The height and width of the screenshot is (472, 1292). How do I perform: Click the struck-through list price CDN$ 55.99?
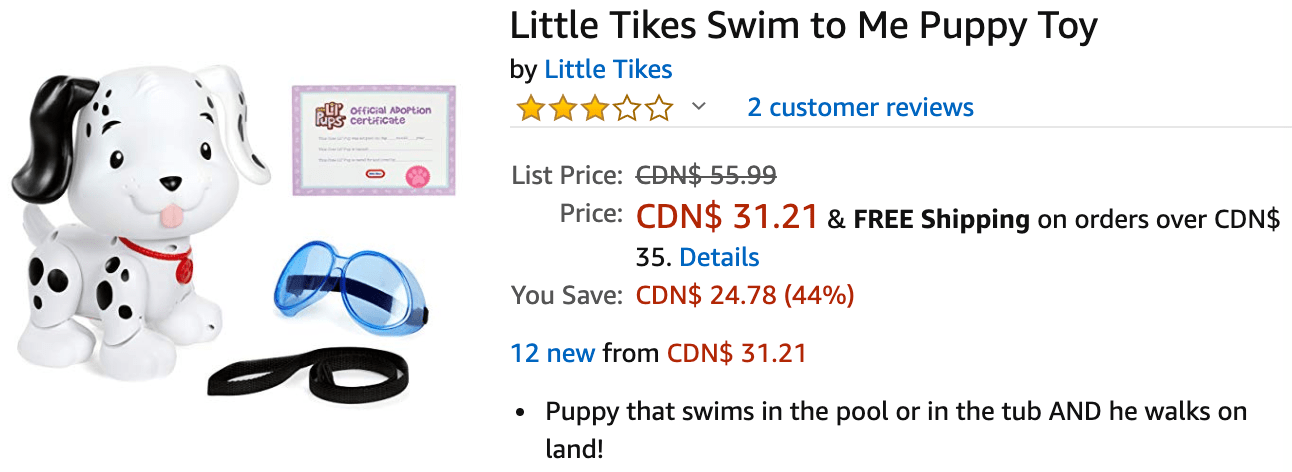[x=706, y=175]
